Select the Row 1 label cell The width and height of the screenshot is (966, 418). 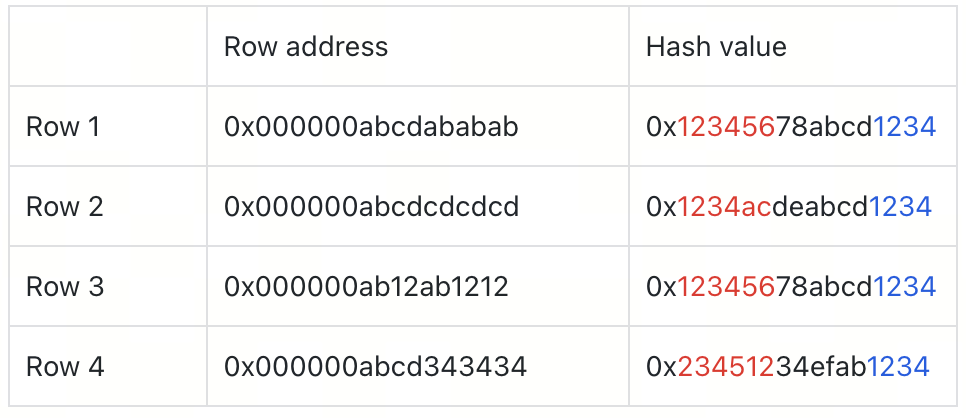coord(108,126)
